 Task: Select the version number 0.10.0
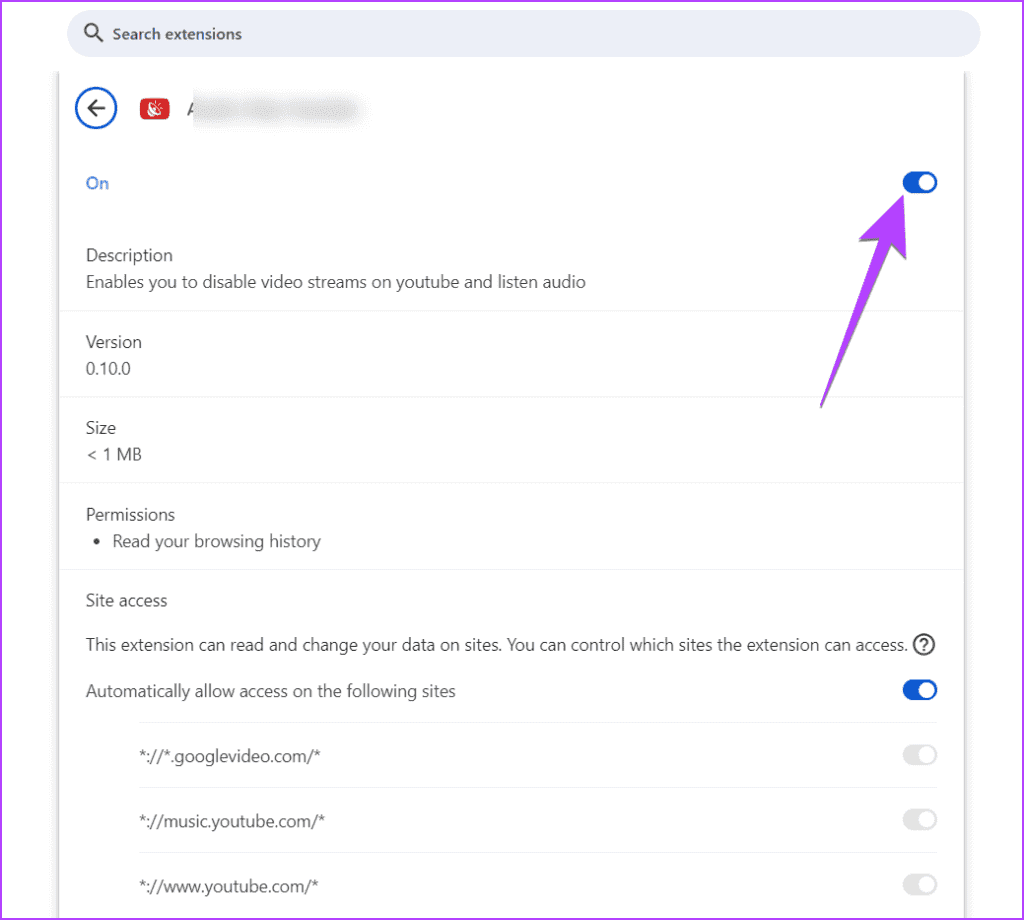[108, 369]
